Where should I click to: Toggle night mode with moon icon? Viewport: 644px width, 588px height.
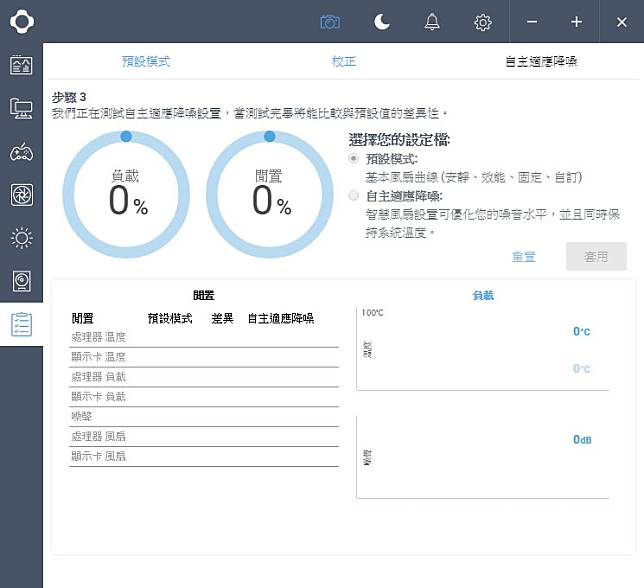[x=382, y=21]
